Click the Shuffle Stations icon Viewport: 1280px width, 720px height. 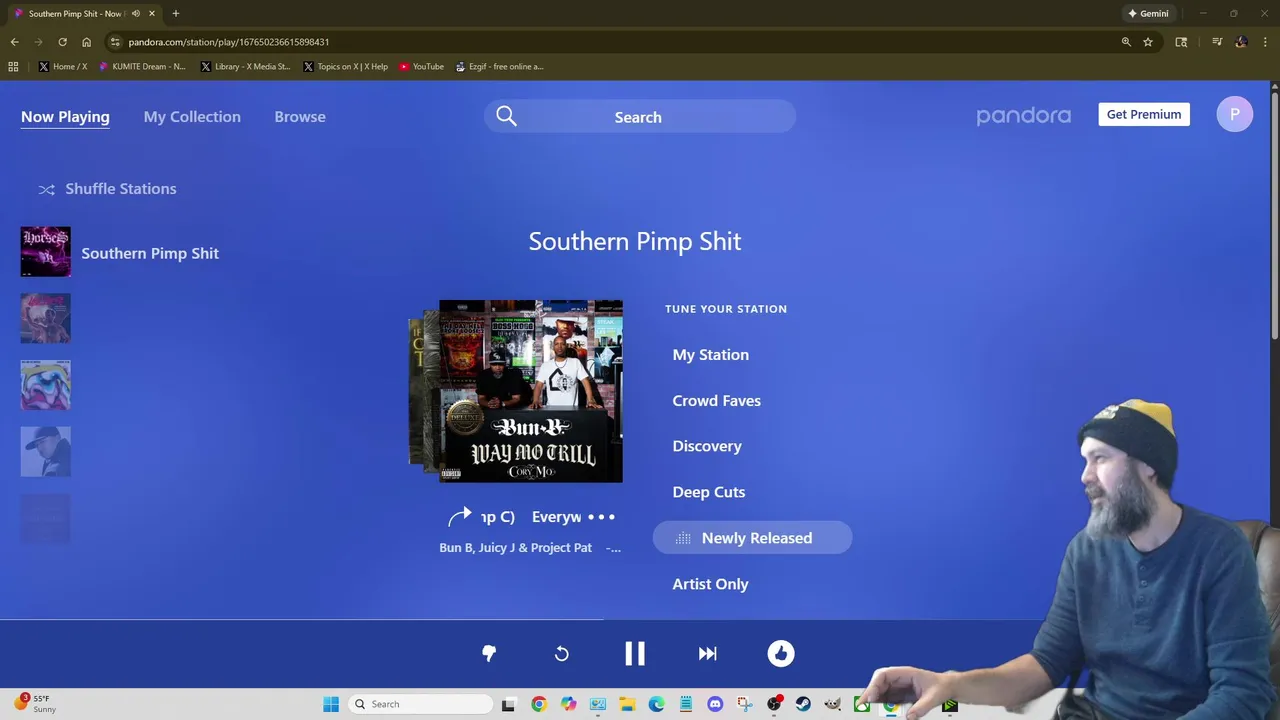[46, 189]
